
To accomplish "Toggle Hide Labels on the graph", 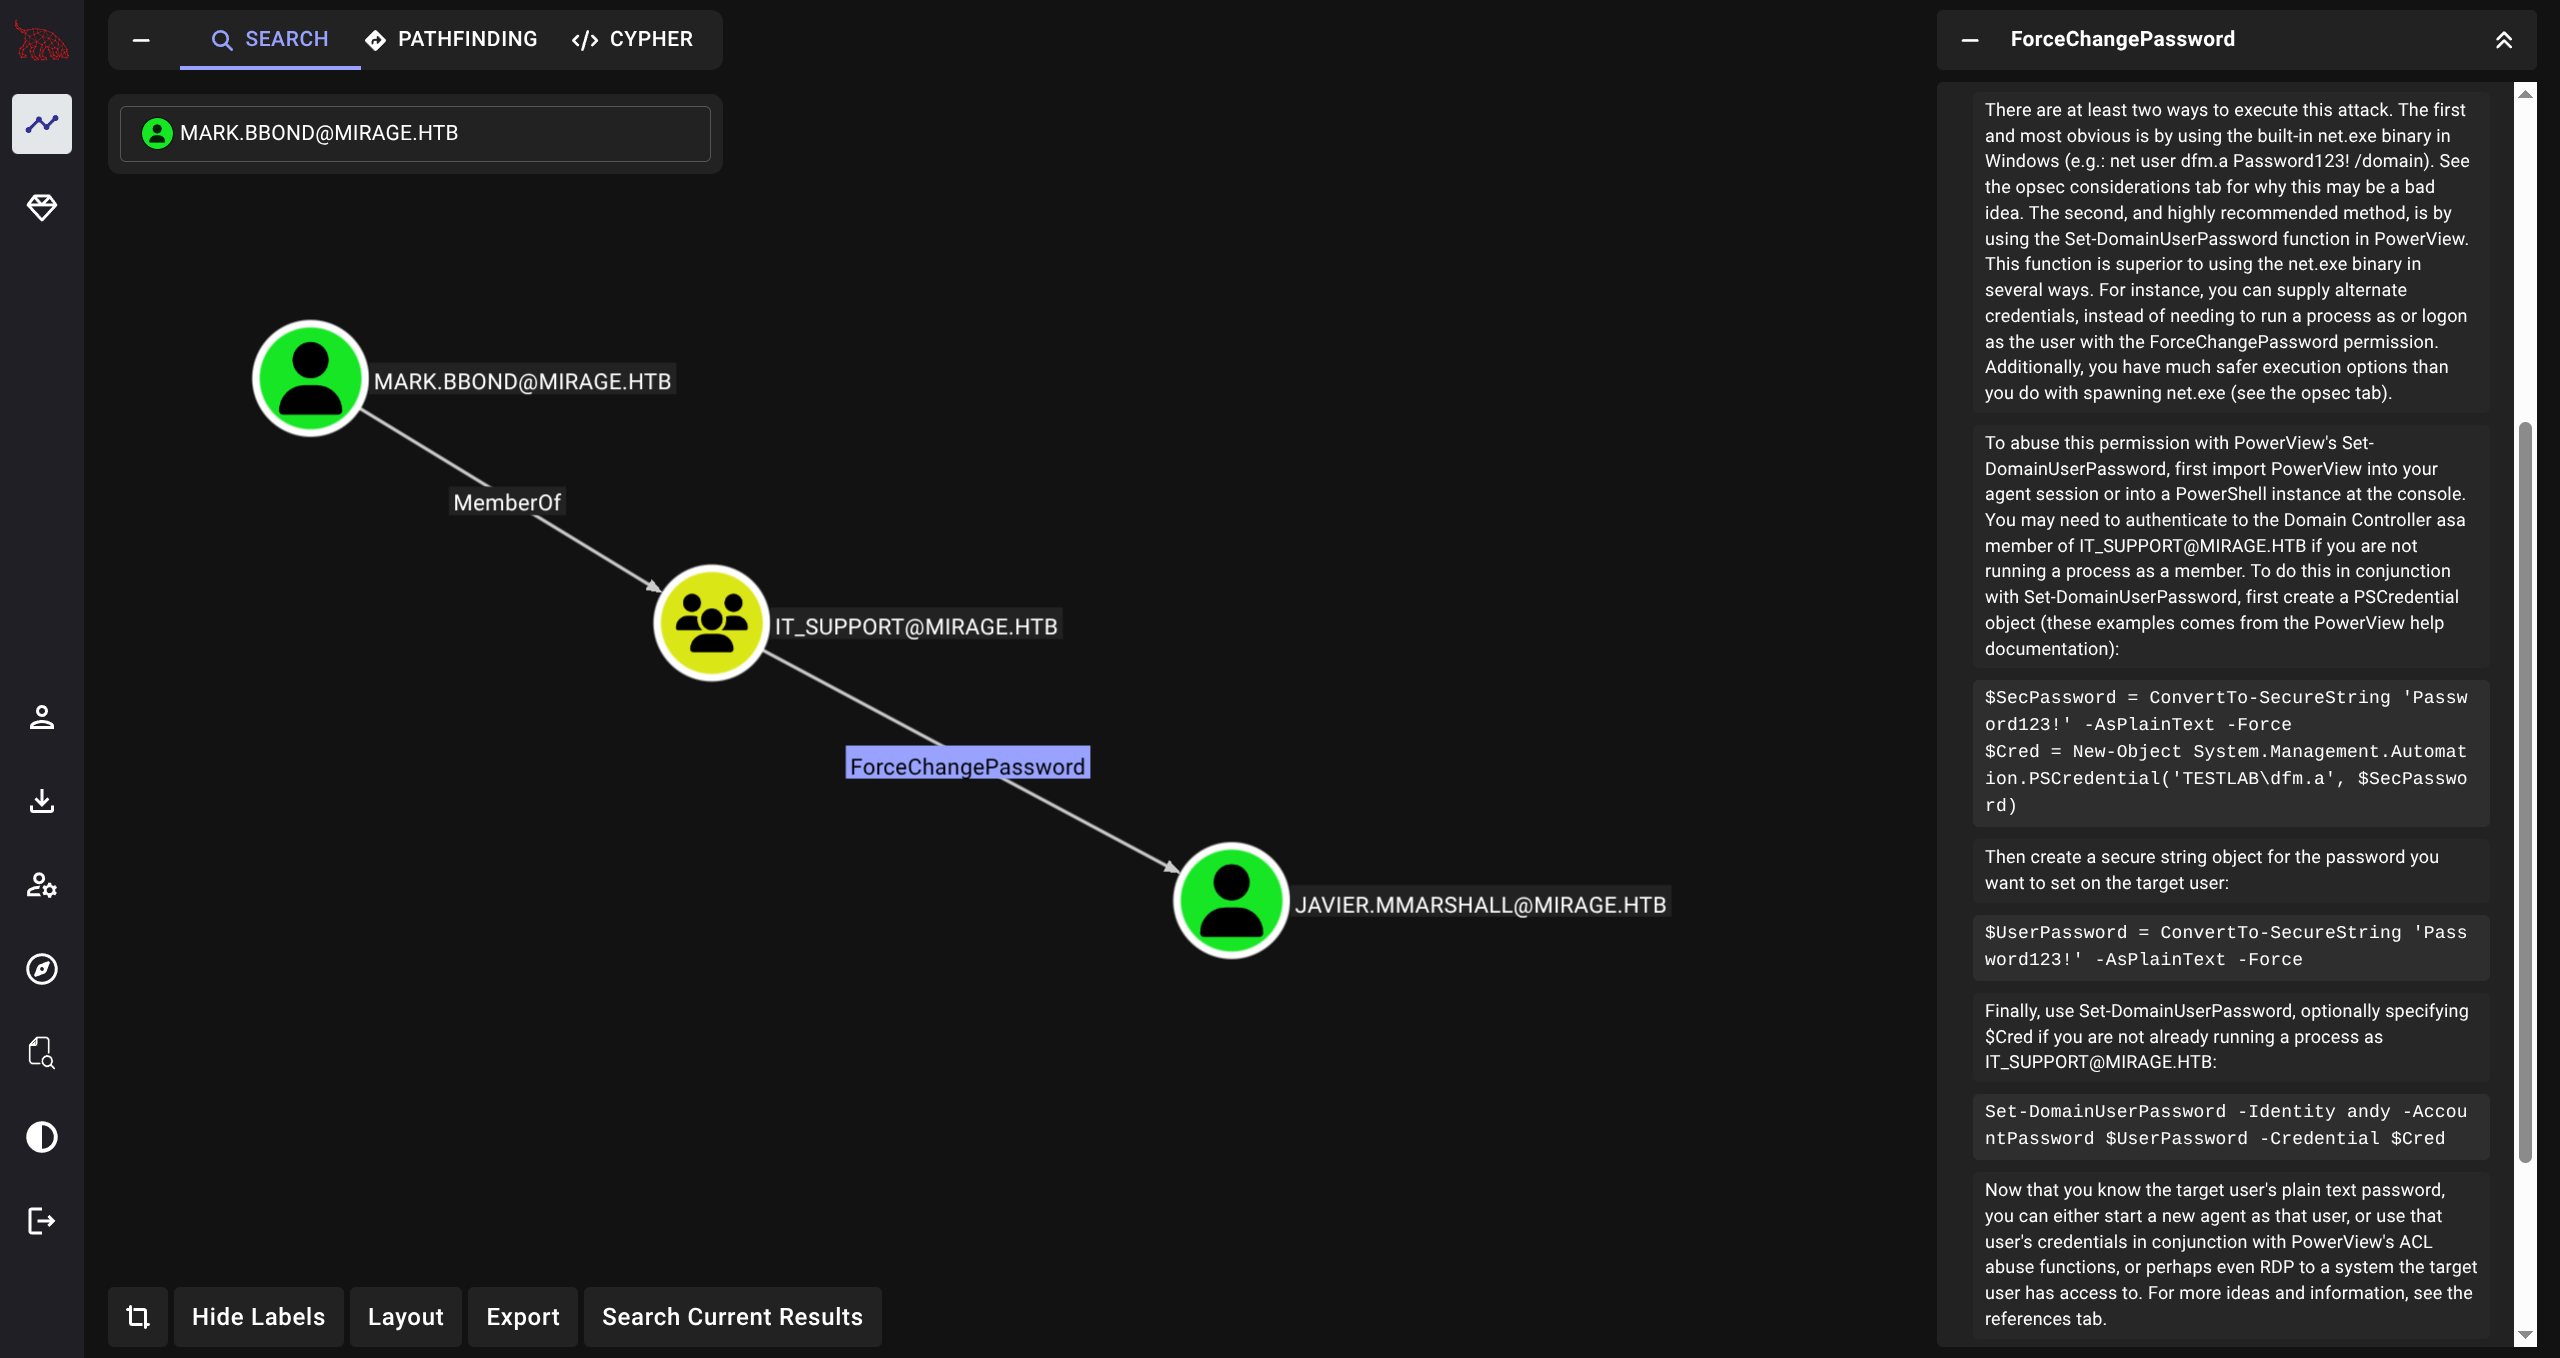I will point(258,1317).
